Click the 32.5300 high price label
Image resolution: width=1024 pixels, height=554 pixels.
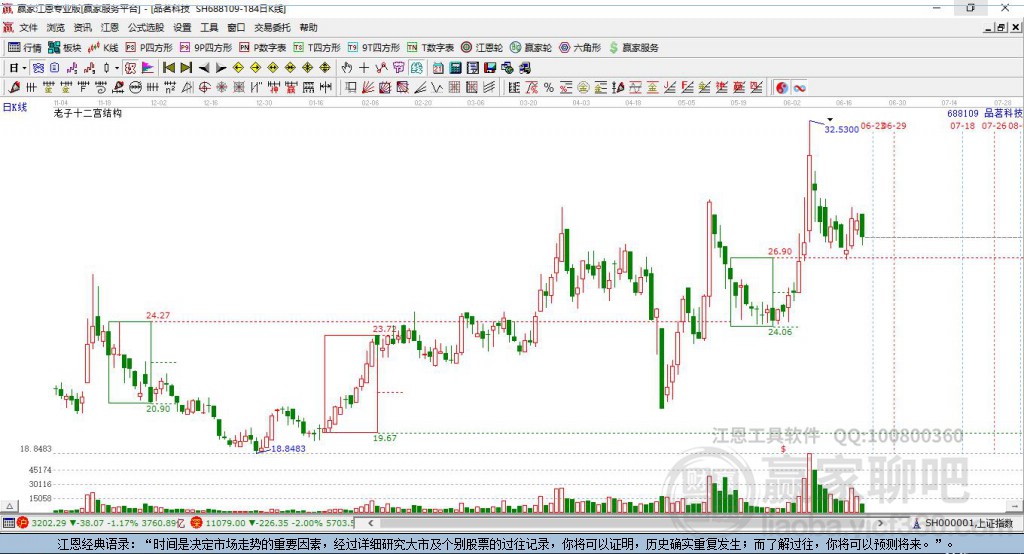(841, 129)
